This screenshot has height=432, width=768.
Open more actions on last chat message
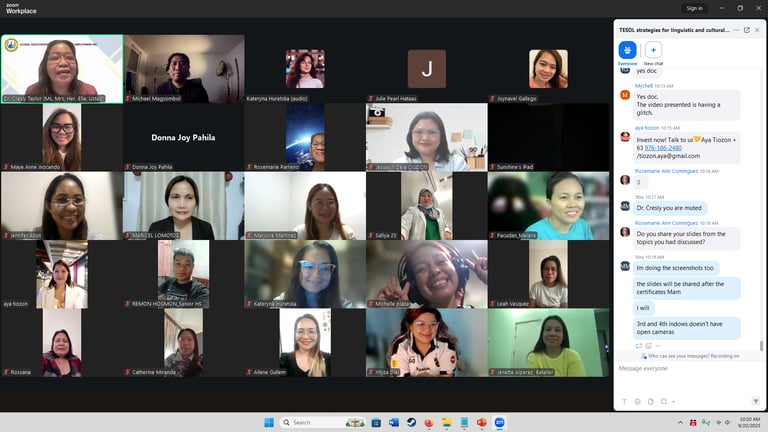pos(658,346)
